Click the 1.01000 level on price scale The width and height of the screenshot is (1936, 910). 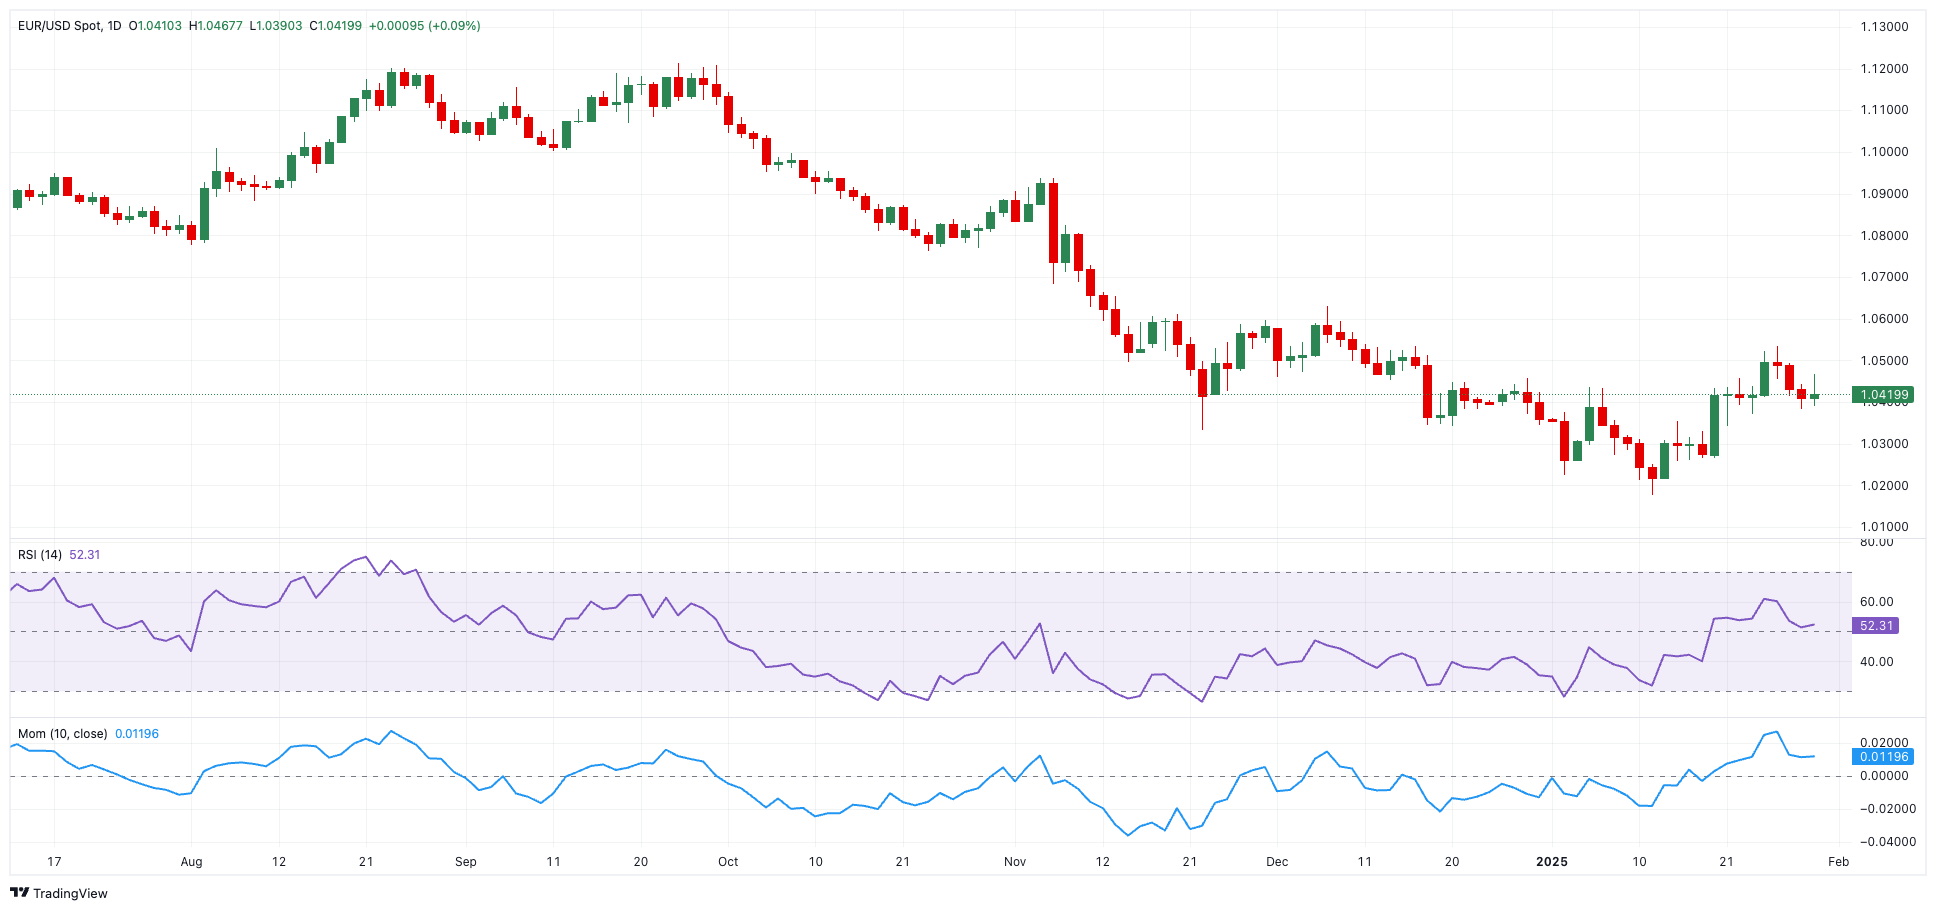coord(1884,527)
